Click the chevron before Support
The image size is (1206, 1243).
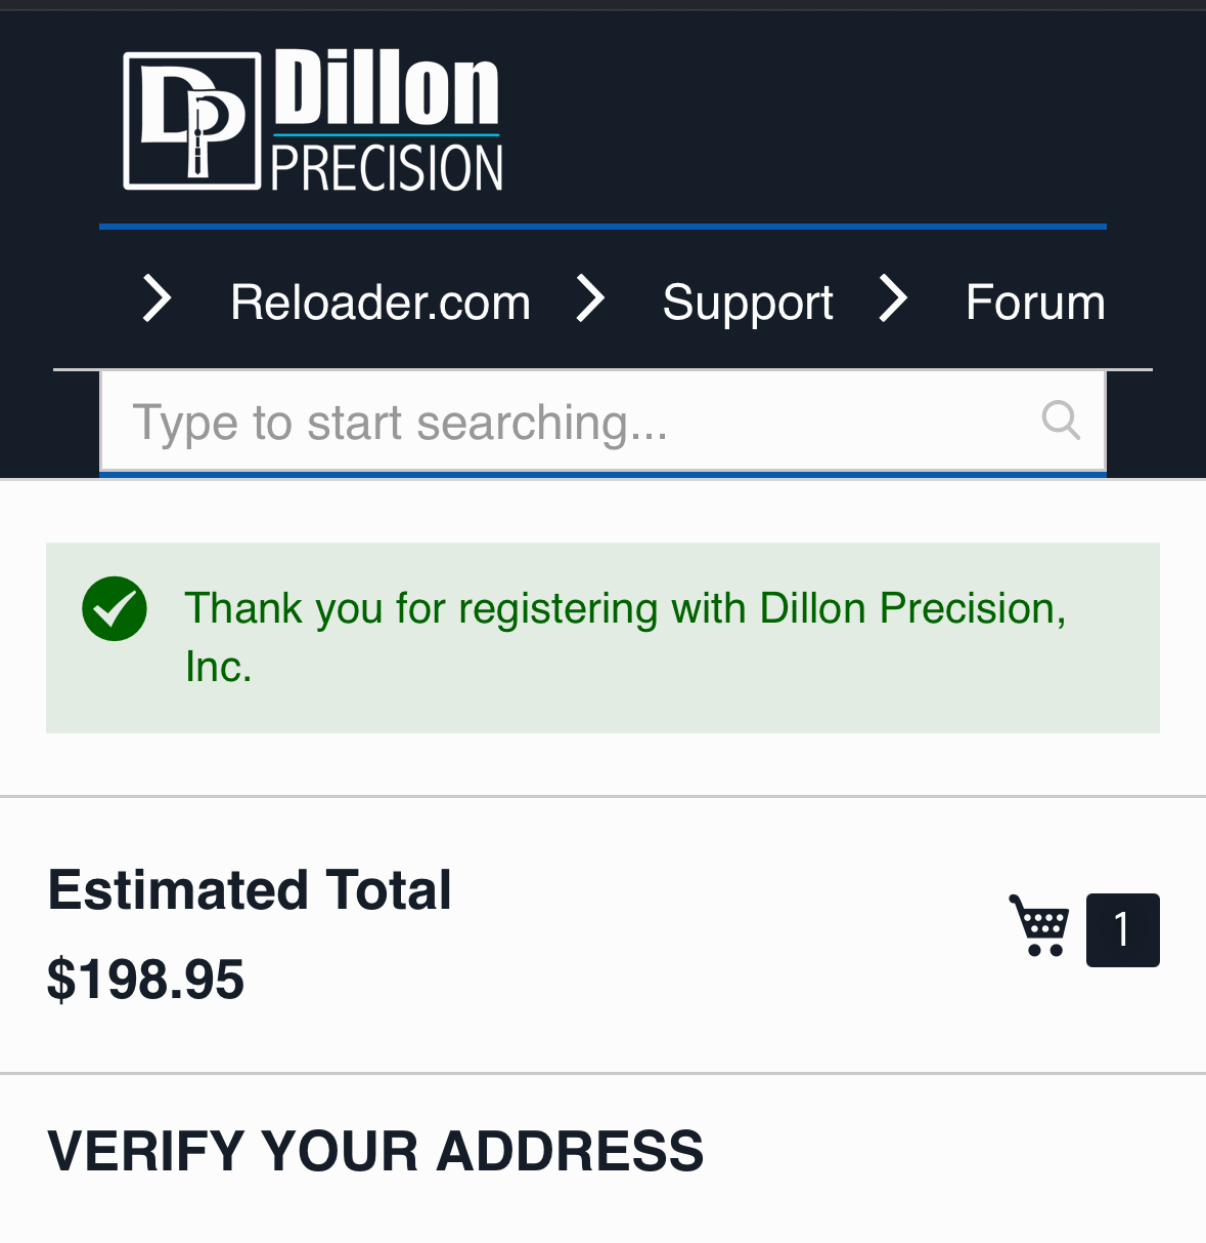[590, 299]
